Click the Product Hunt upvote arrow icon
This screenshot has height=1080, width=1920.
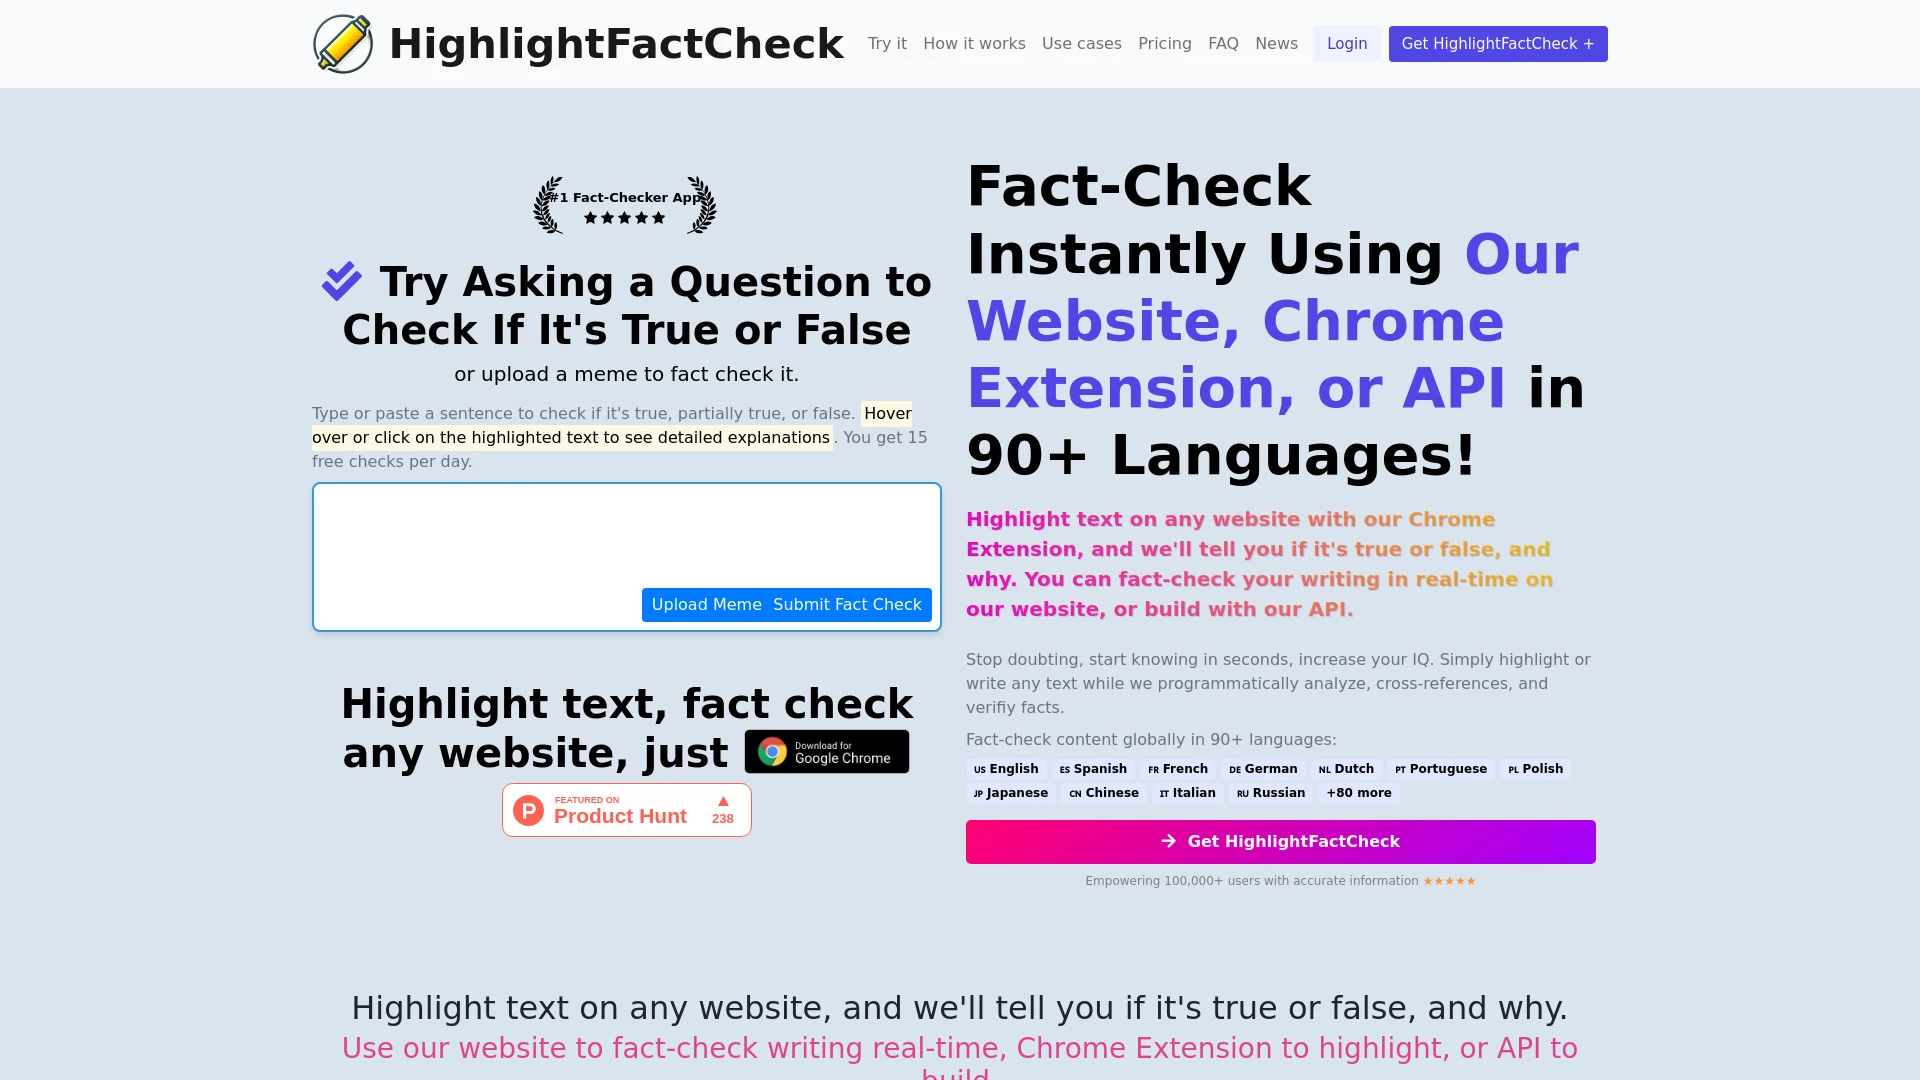click(721, 800)
